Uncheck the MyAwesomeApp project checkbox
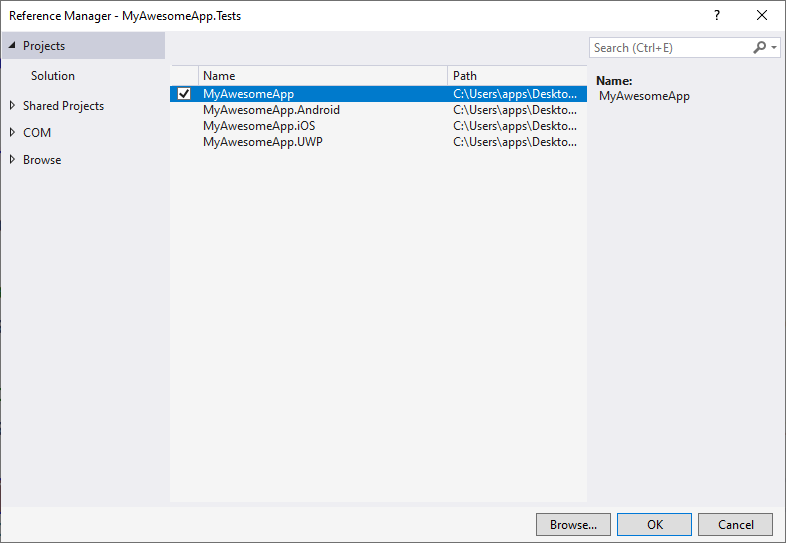Screen dimensions: 786x543 coord(184,94)
